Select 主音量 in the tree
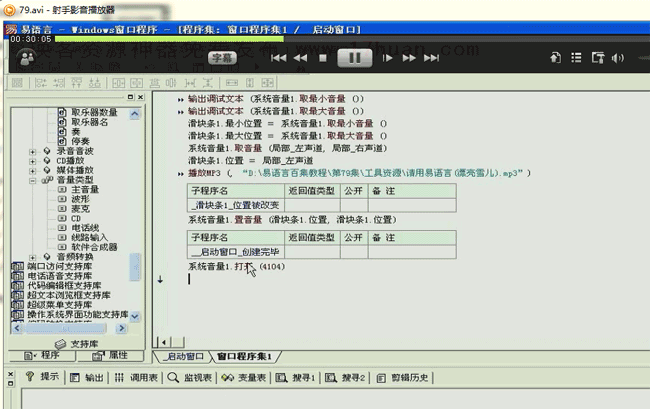 tap(85, 190)
